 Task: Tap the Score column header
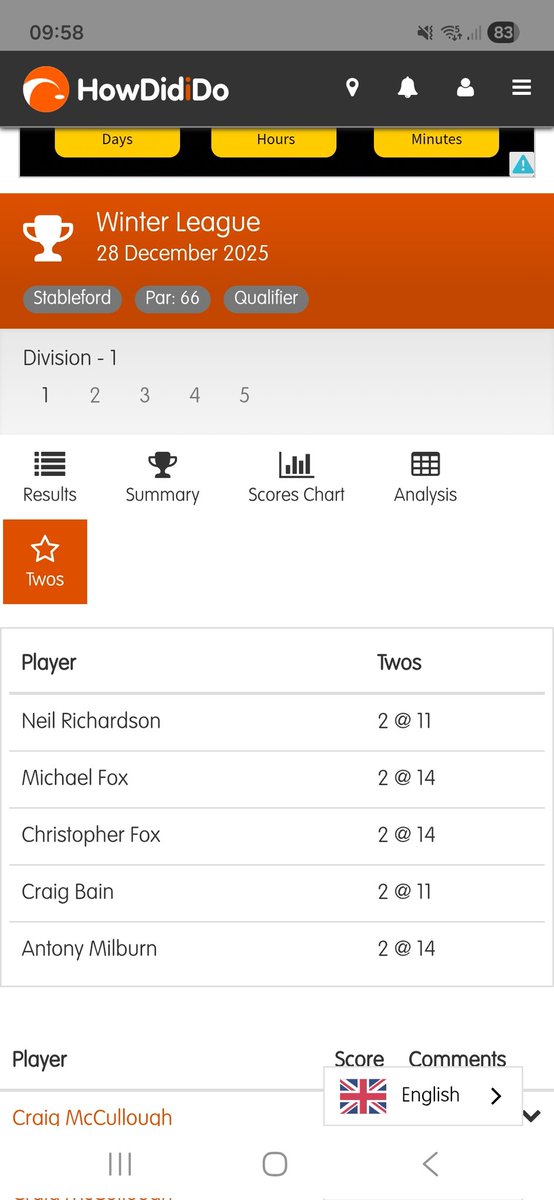359,1059
